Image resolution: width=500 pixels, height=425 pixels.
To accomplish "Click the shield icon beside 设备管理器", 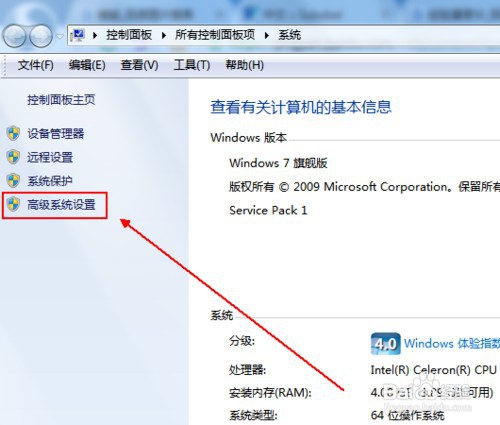I will point(13,133).
